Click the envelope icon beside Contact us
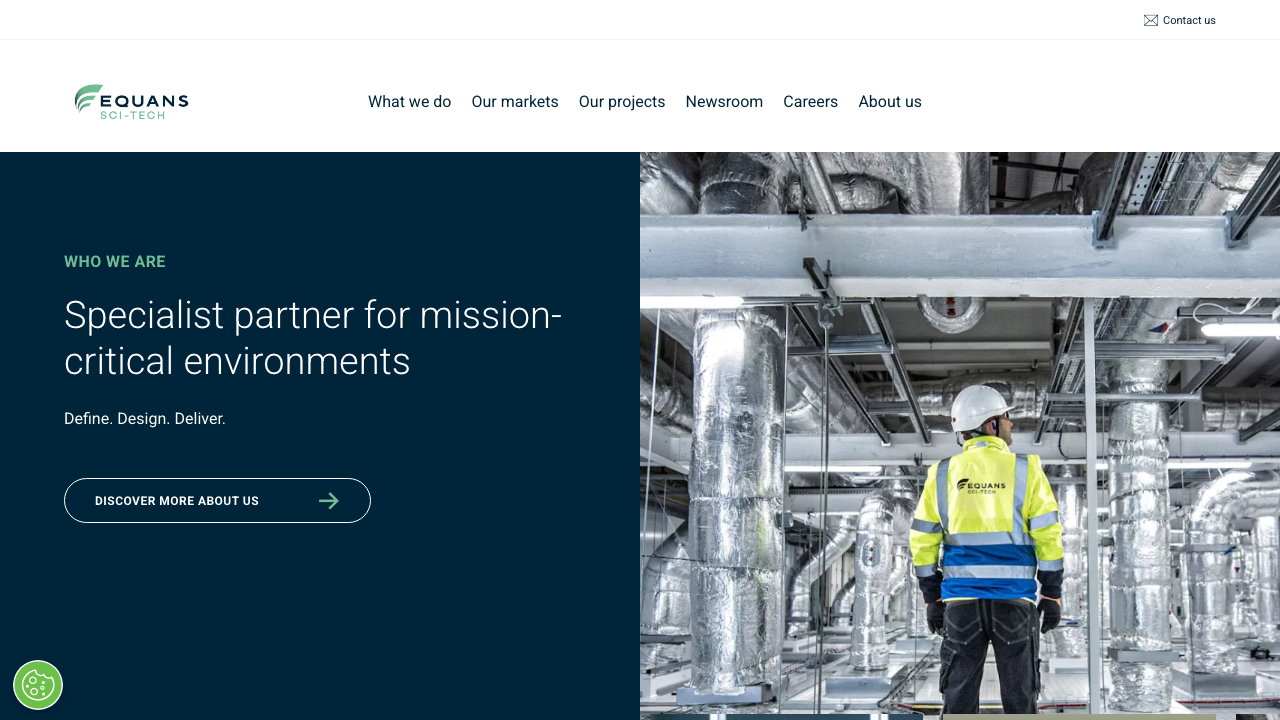The width and height of the screenshot is (1280, 720). (1149, 20)
